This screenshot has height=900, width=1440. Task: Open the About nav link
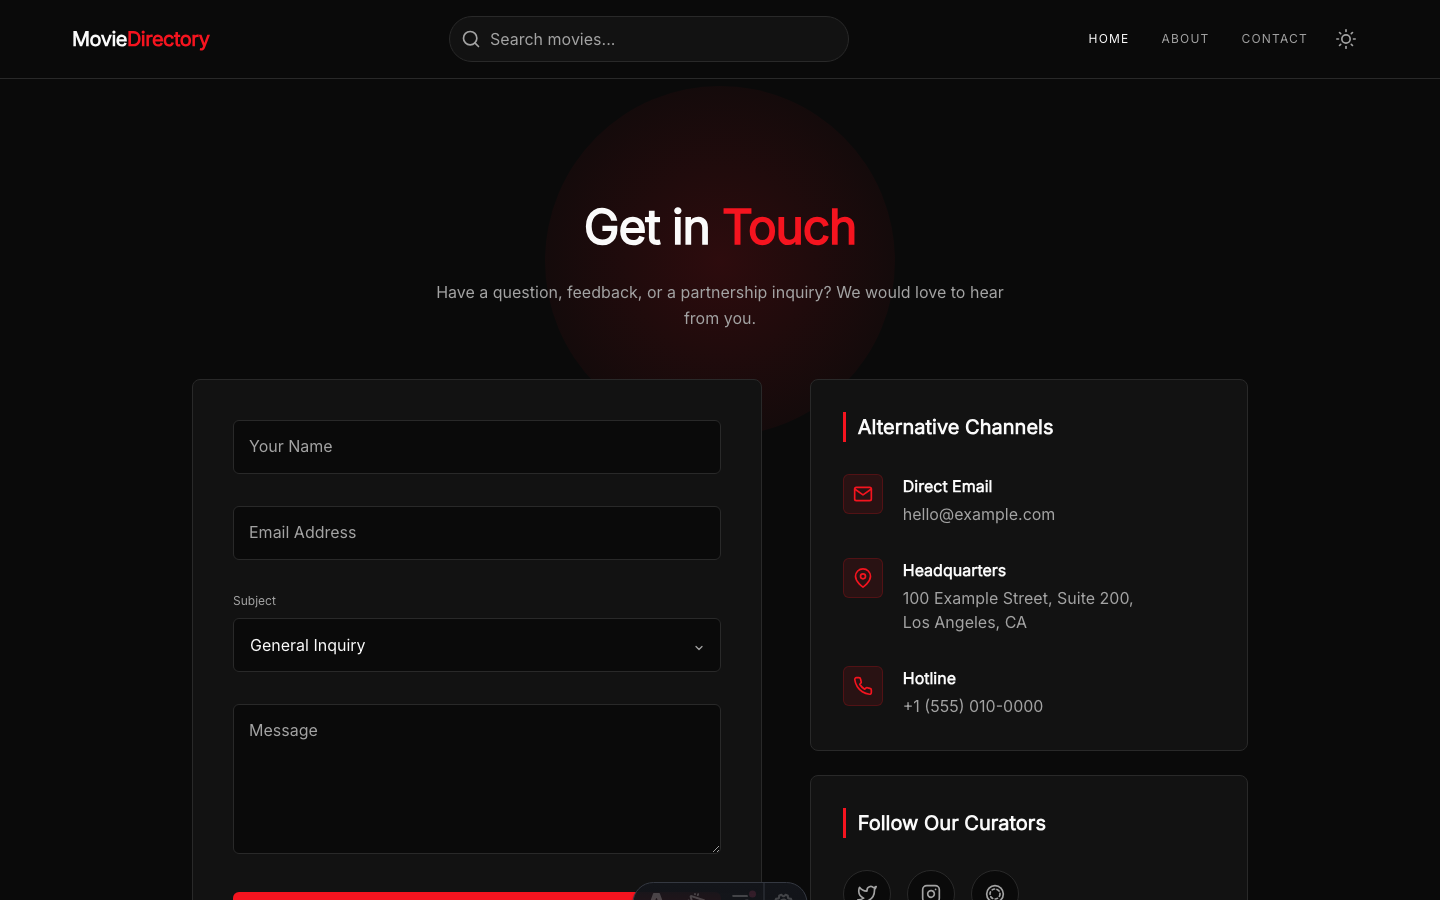1185,39
